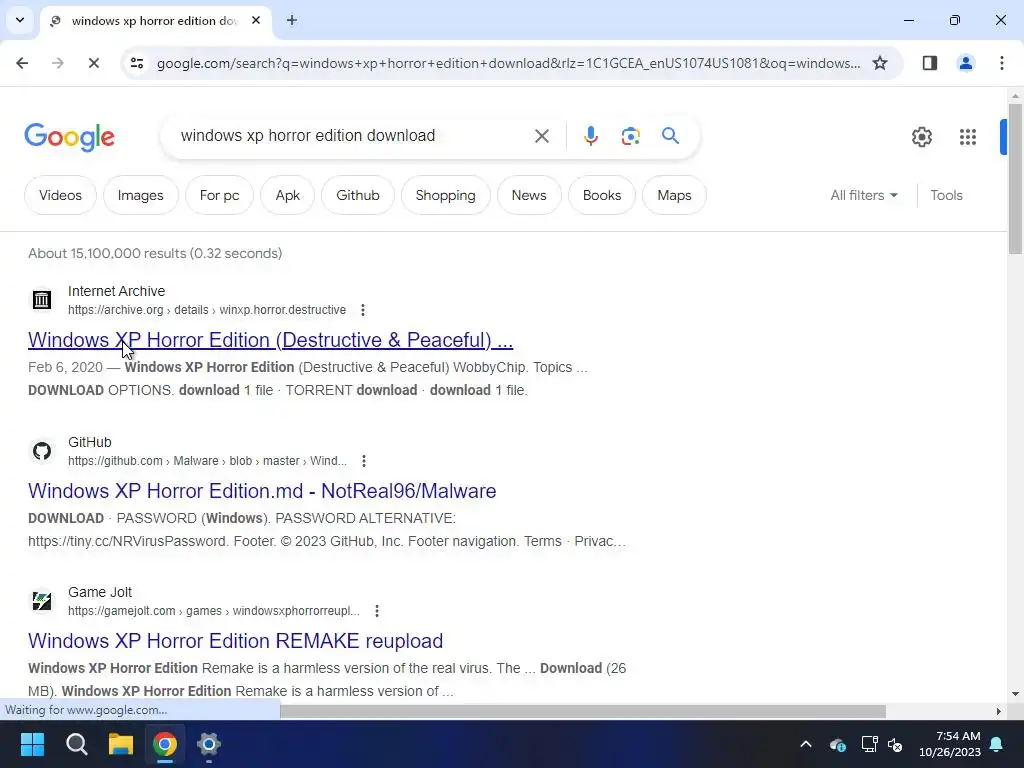Go back to previous page
1024x768 pixels.
tap(22, 63)
